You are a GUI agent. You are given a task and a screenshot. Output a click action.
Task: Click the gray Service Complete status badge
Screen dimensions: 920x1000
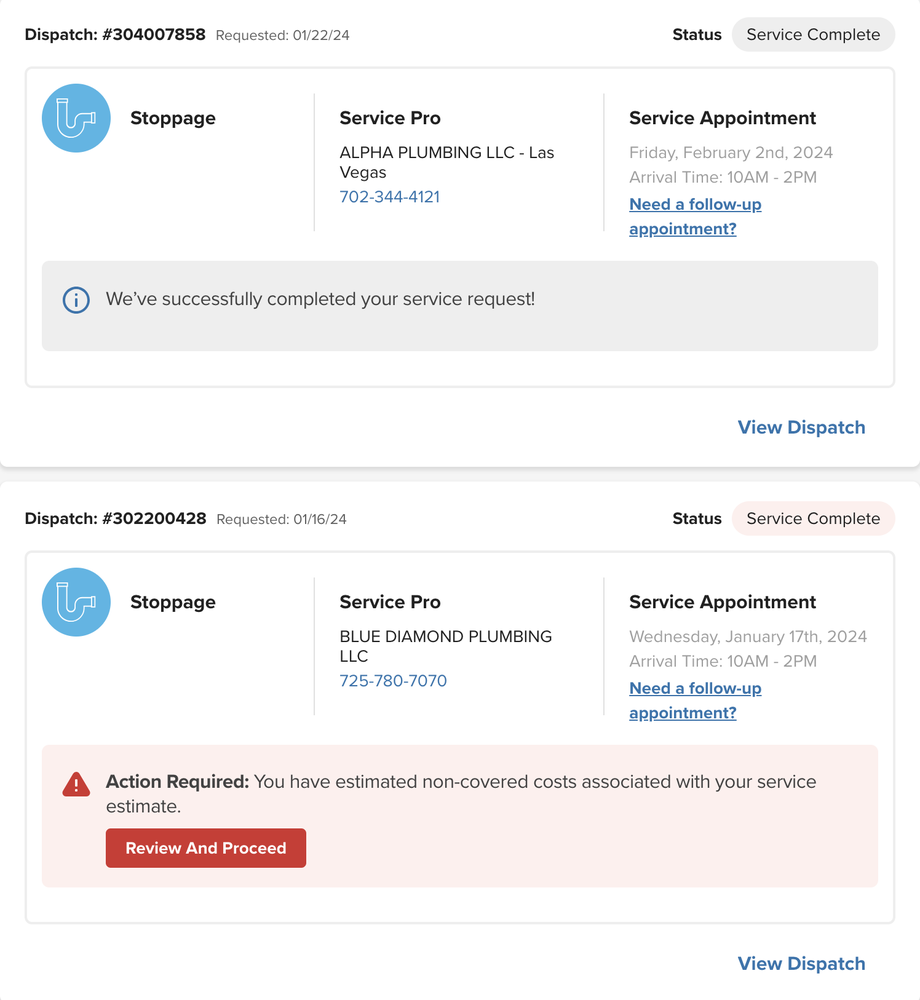tap(812, 35)
